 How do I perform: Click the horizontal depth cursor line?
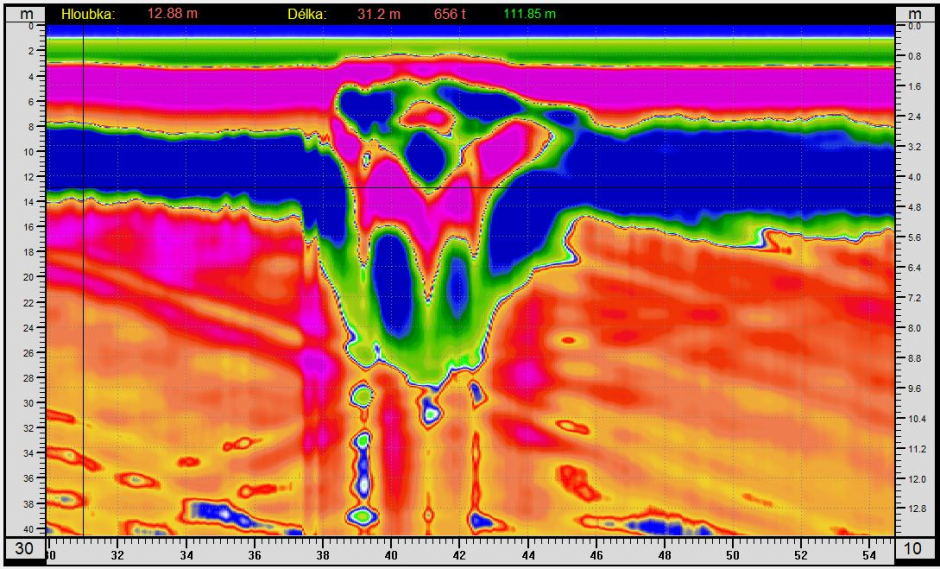tap(471, 188)
